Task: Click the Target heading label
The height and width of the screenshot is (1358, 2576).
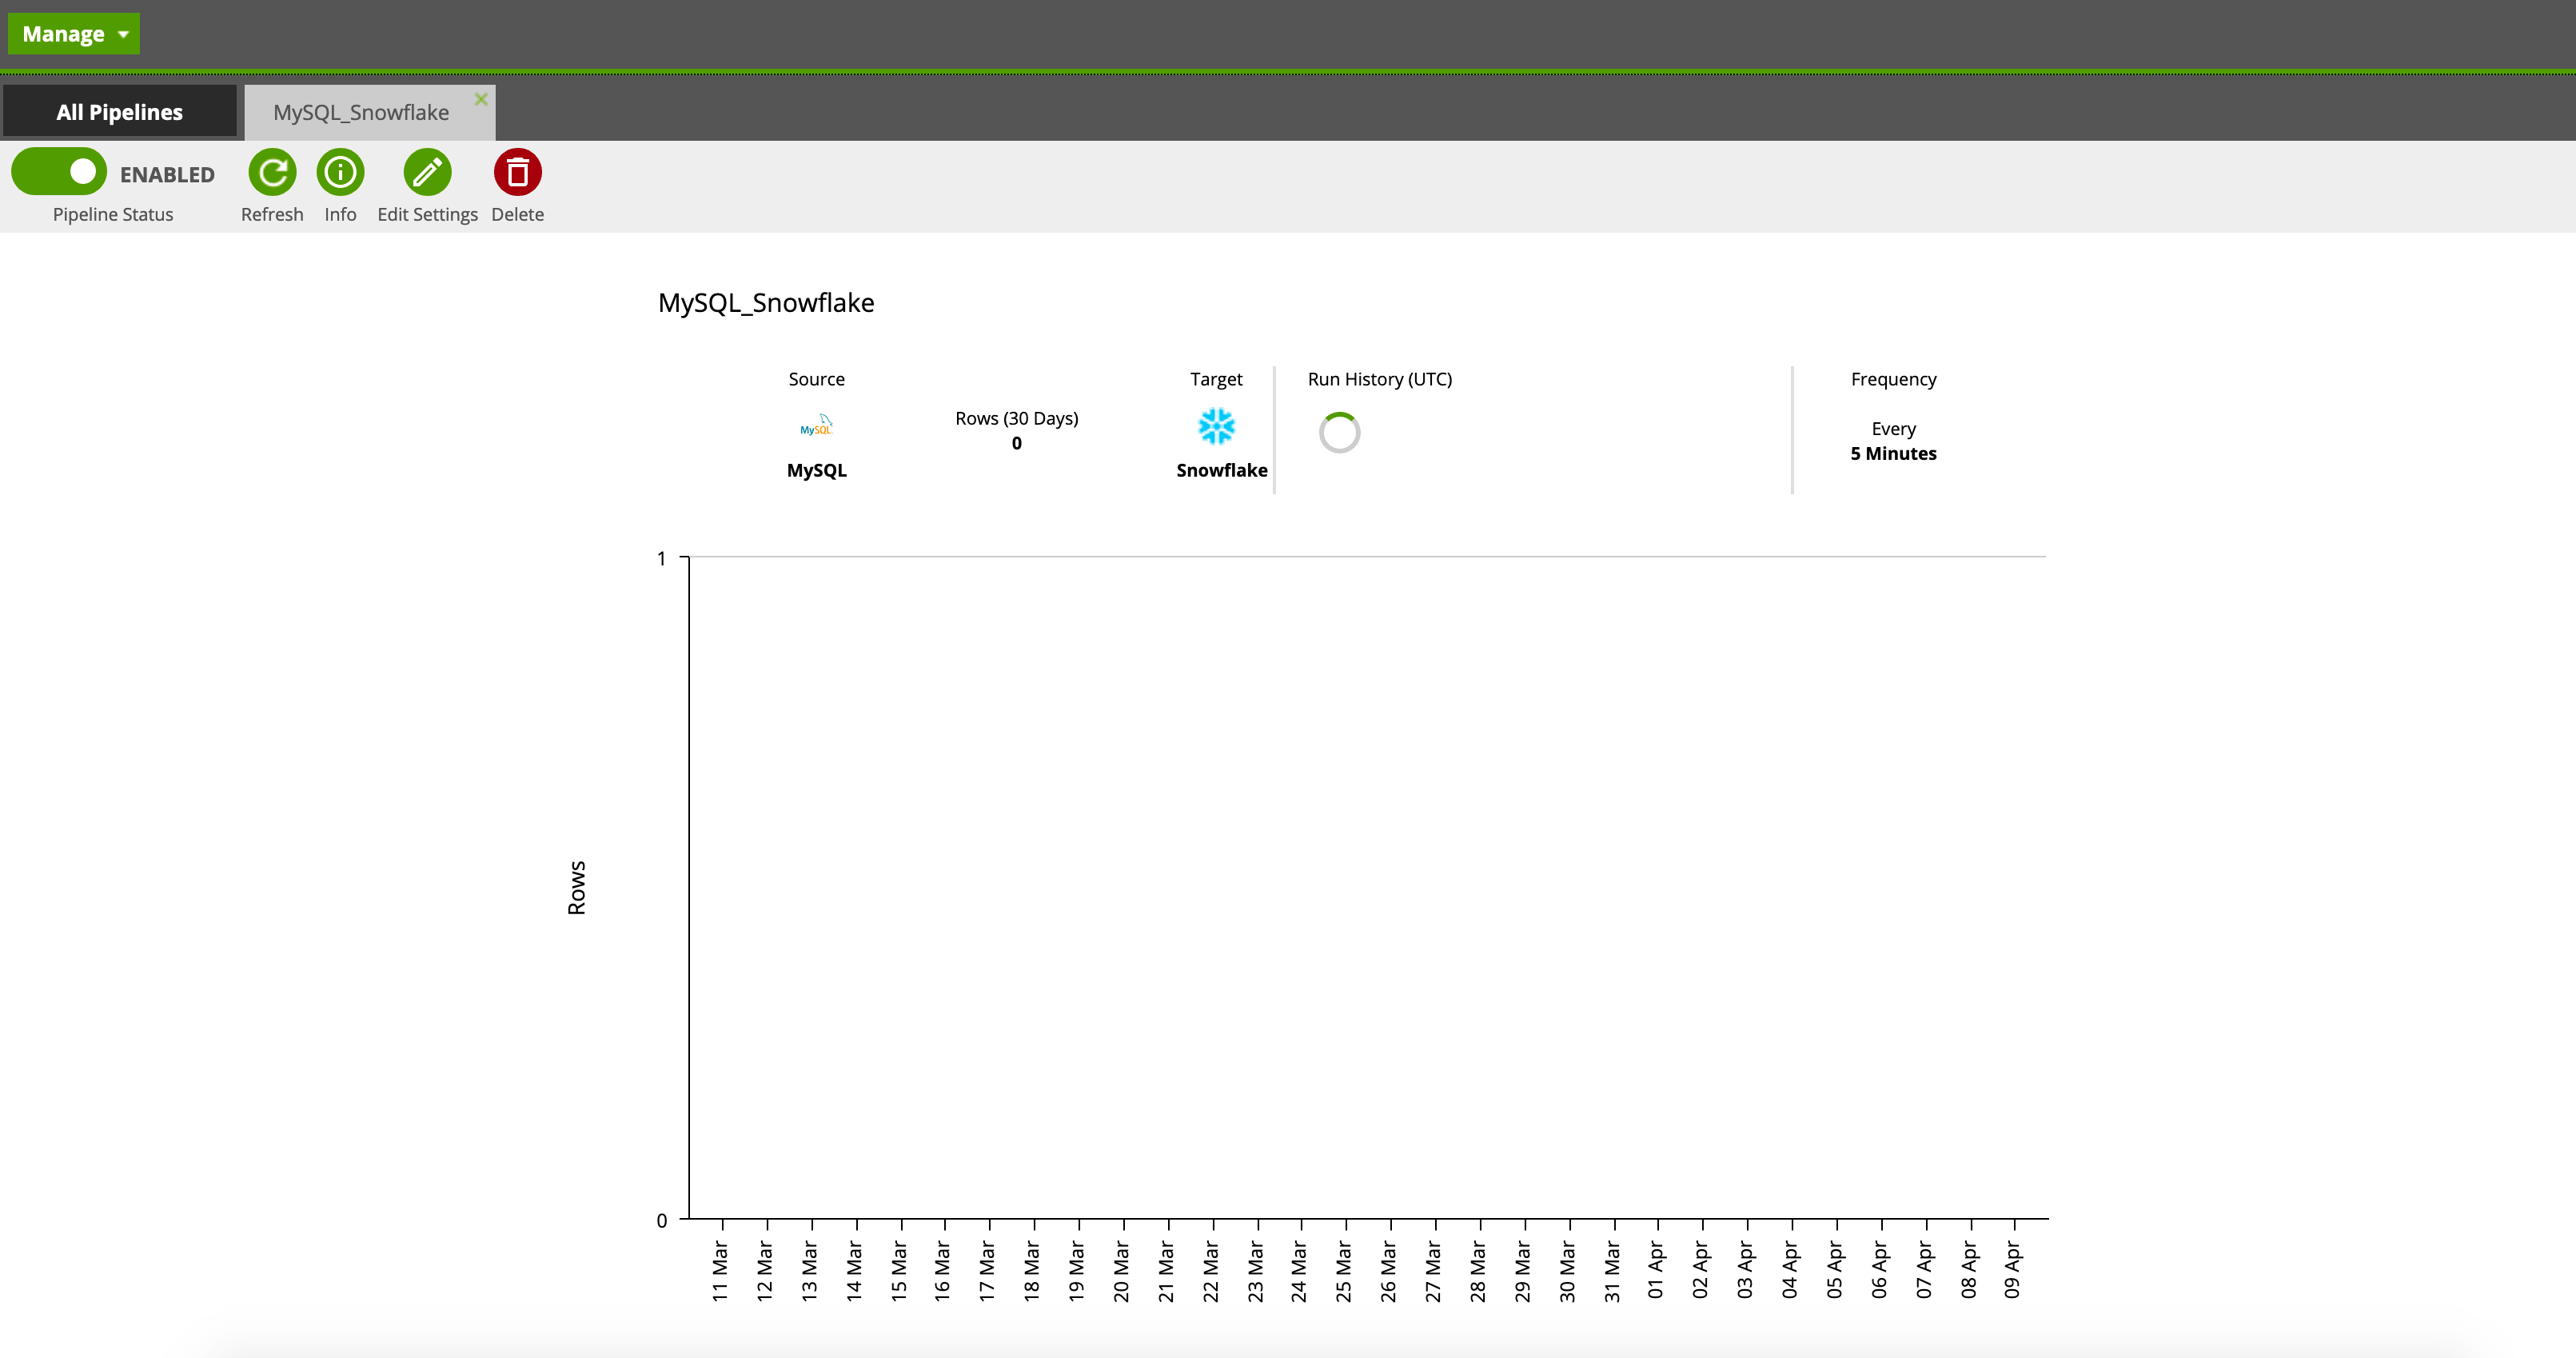Action: [x=1216, y=379]
